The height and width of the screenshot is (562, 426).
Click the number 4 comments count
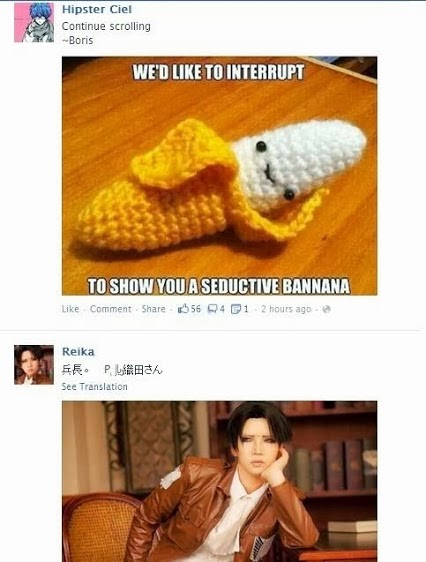click(x=222, y=309)
